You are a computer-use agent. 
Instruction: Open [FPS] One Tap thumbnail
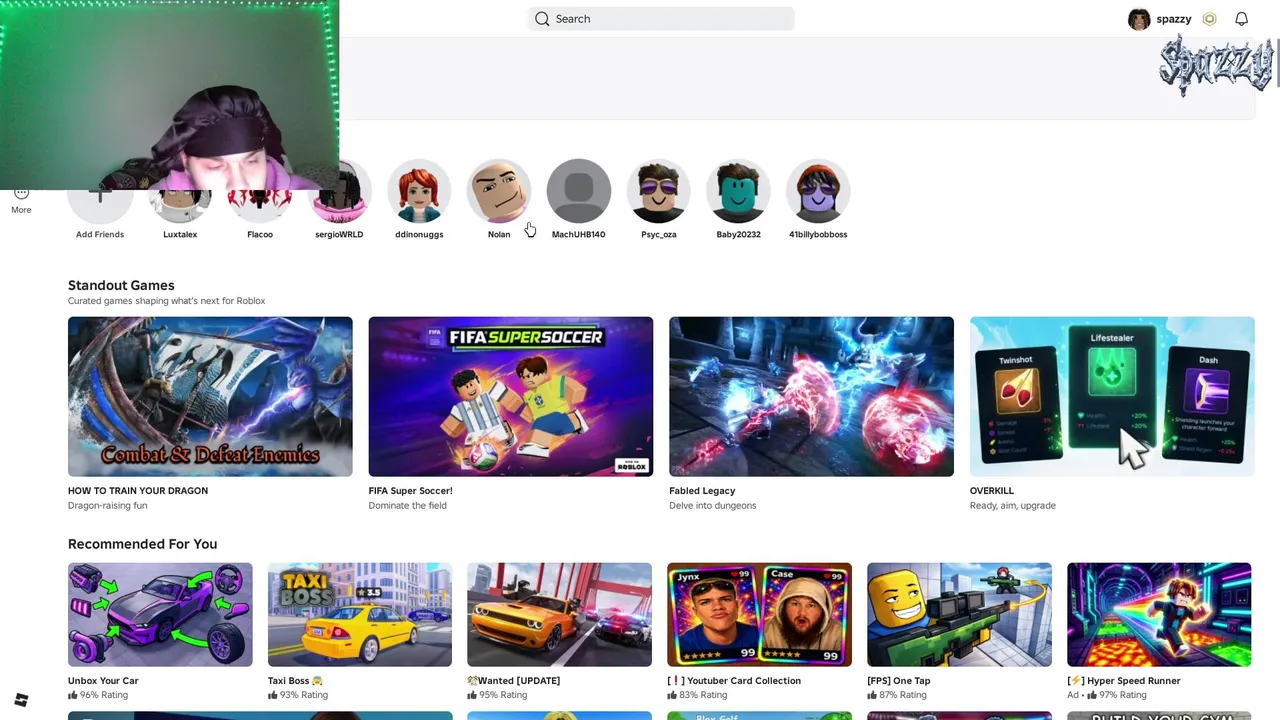pyautogui.click(x=959, y=614)
